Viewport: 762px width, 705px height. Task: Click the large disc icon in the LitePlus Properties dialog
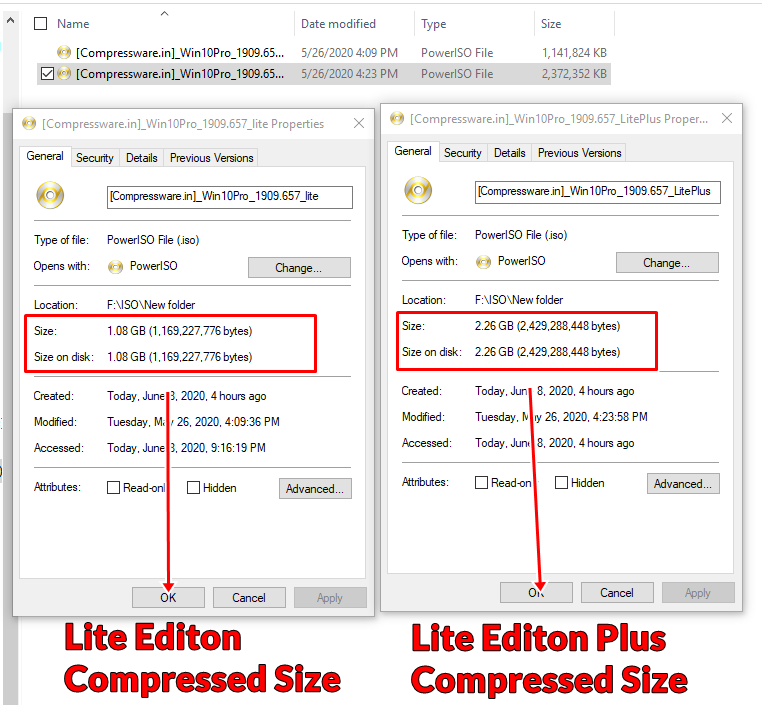[418, 190]
